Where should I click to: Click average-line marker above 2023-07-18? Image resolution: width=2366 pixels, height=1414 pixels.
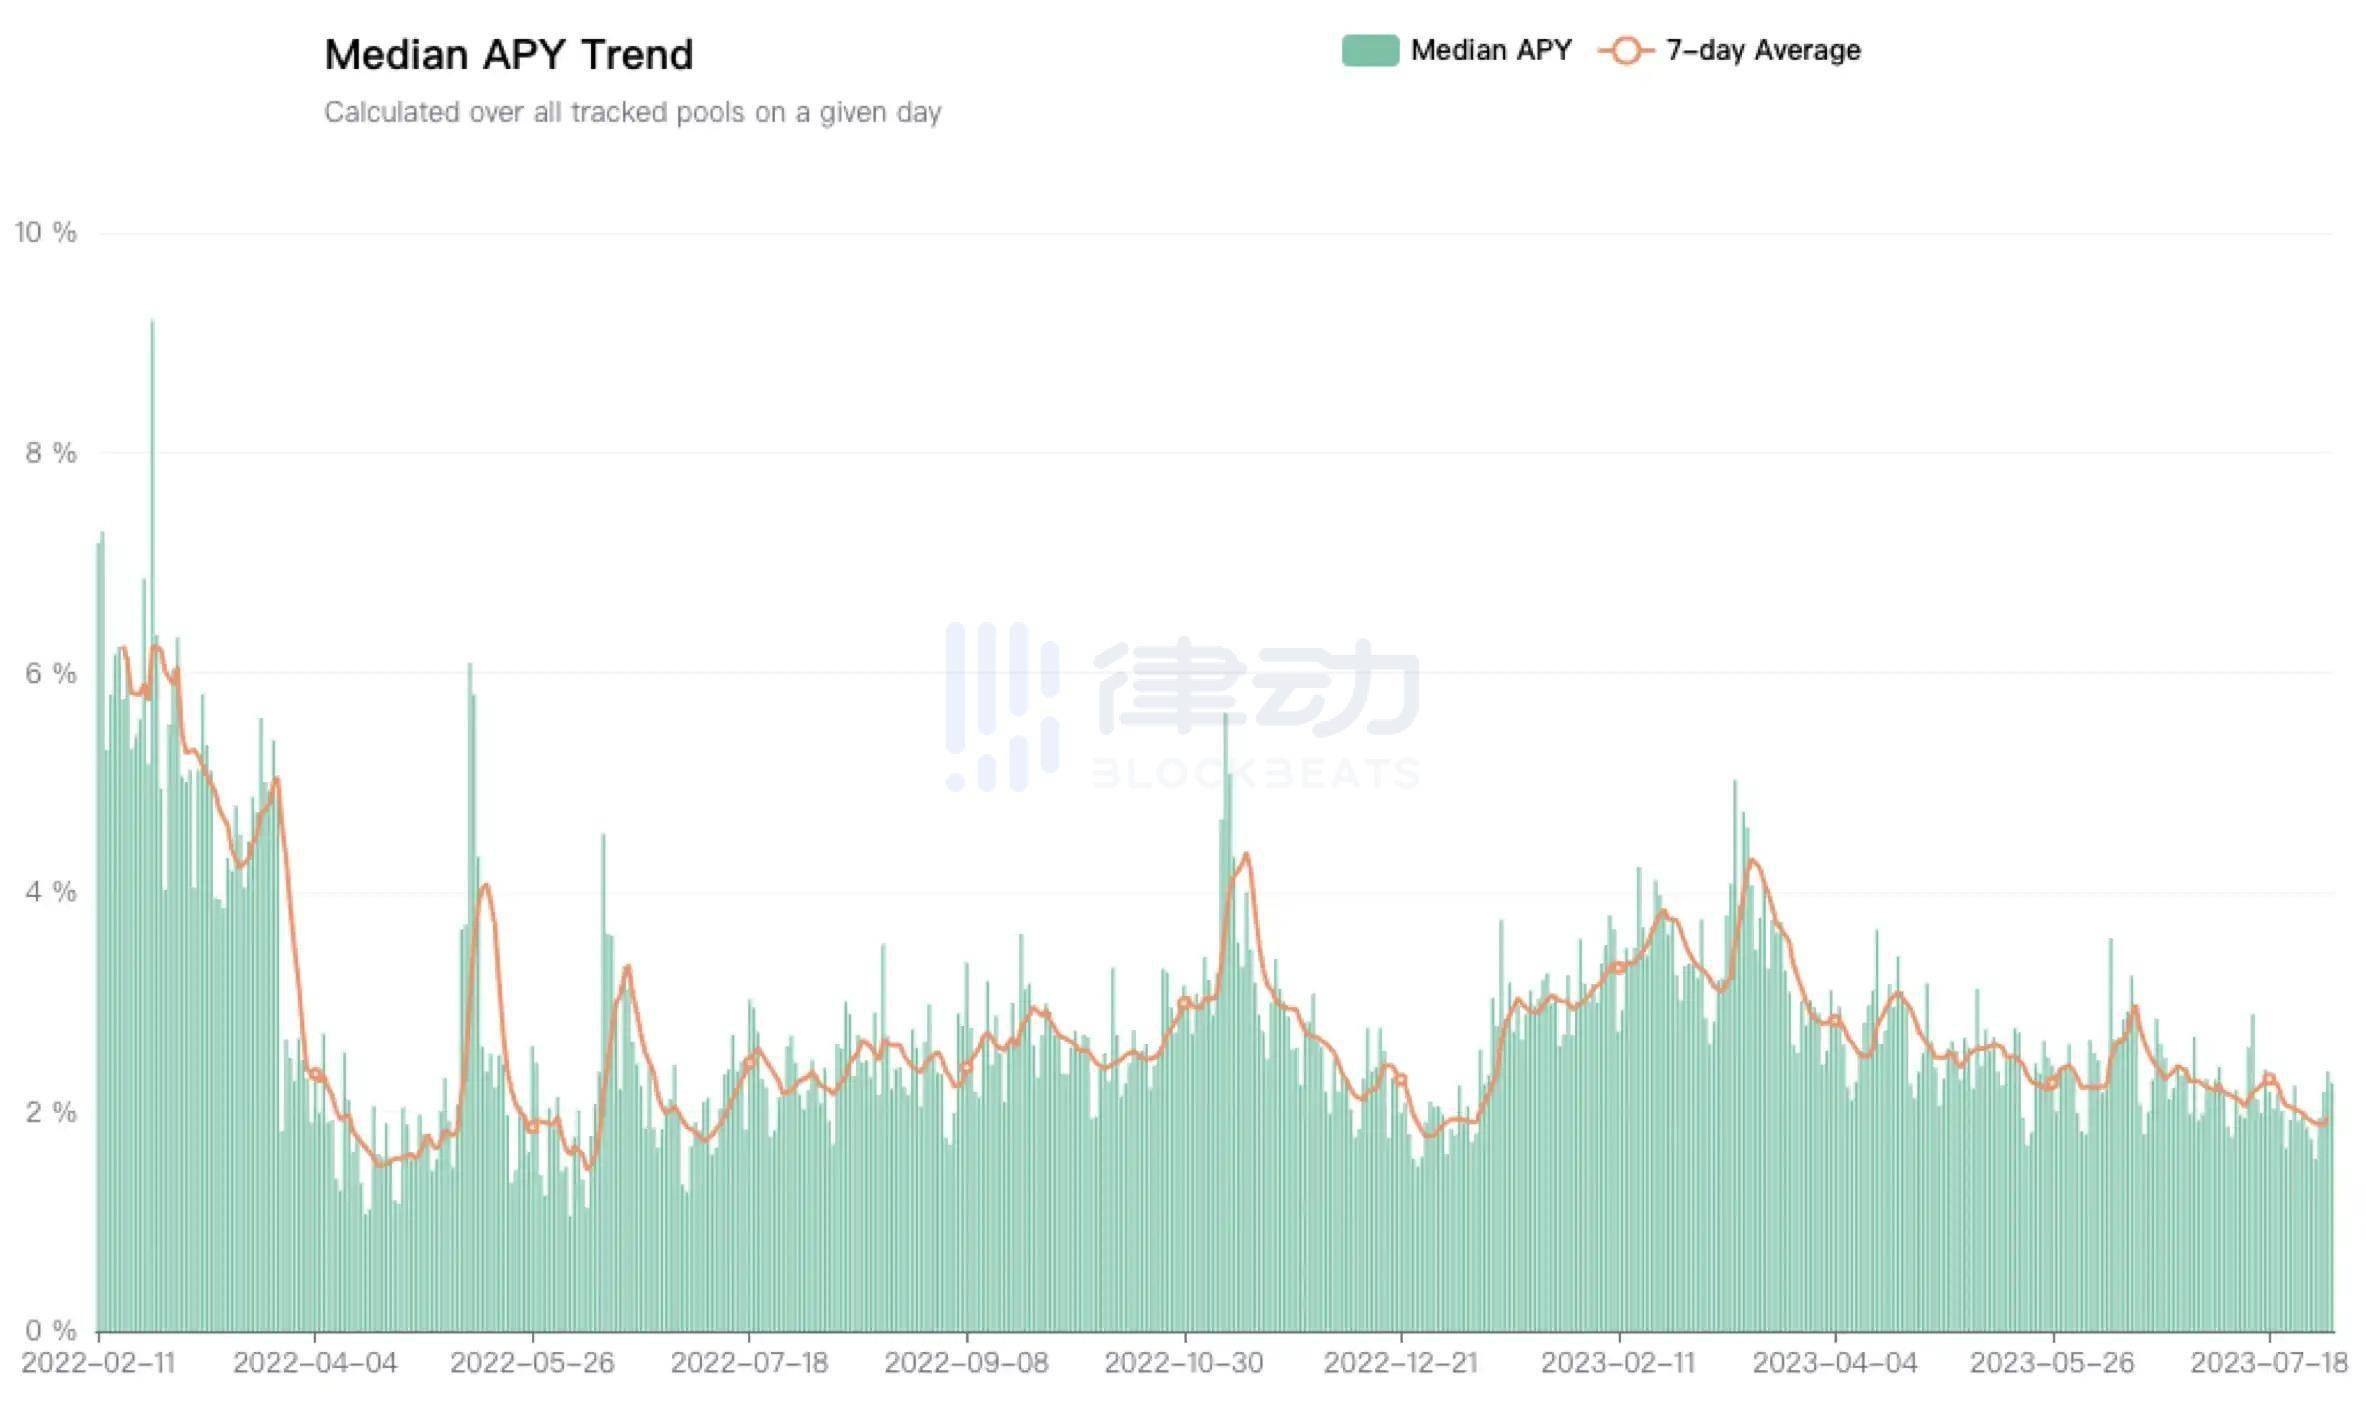[2269, 1078]
